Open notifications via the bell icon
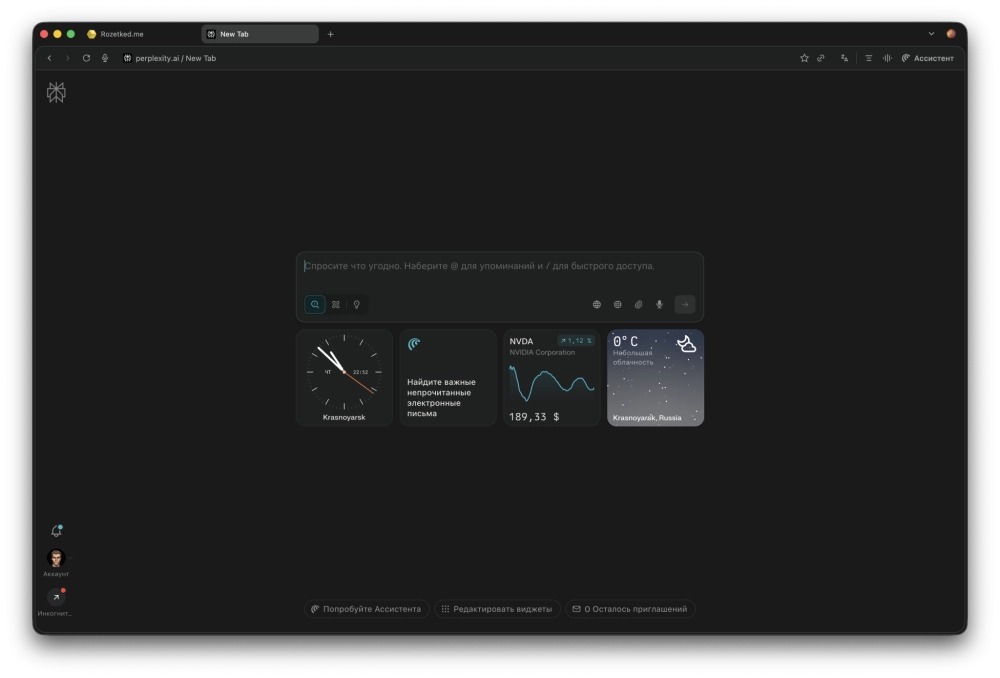Viewport: 1000px width, 678px height. (x=56, y=531)
